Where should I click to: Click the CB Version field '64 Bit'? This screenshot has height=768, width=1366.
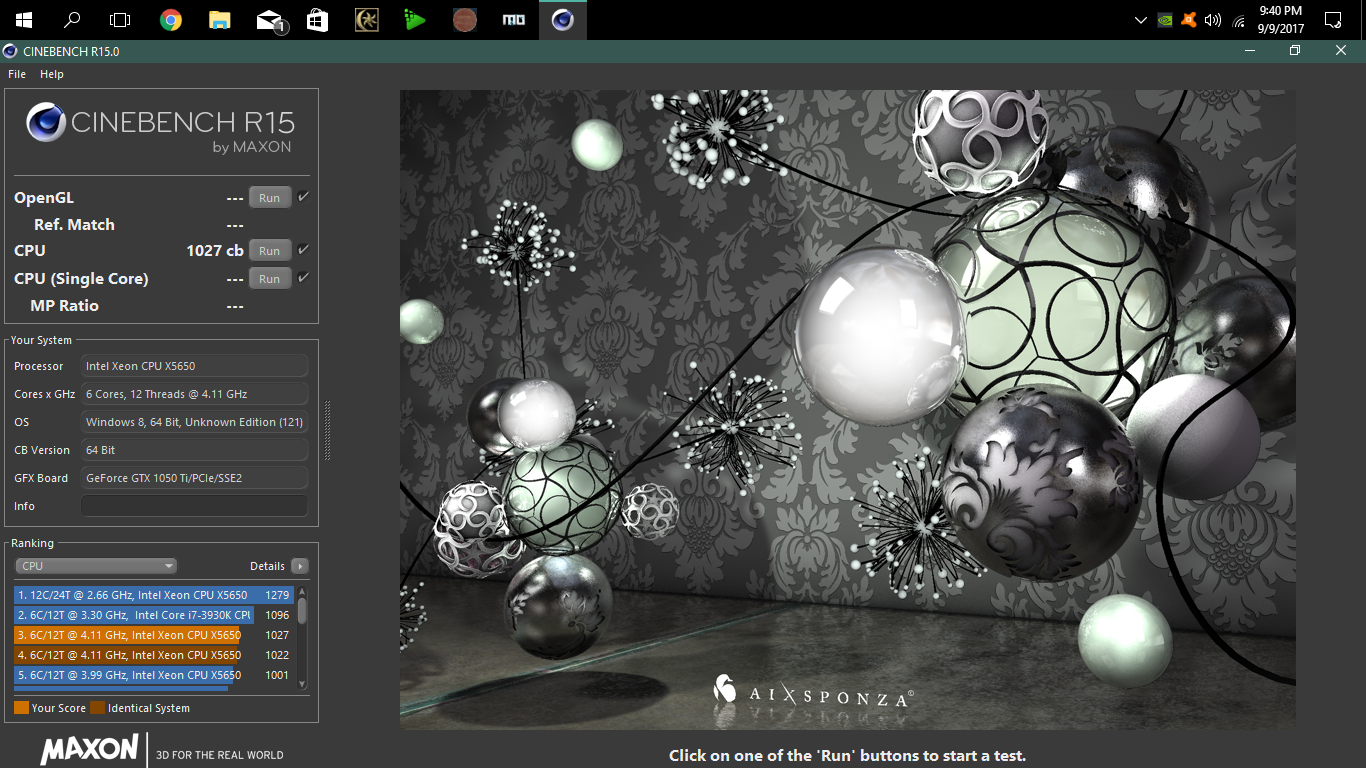tap(194, 450)
